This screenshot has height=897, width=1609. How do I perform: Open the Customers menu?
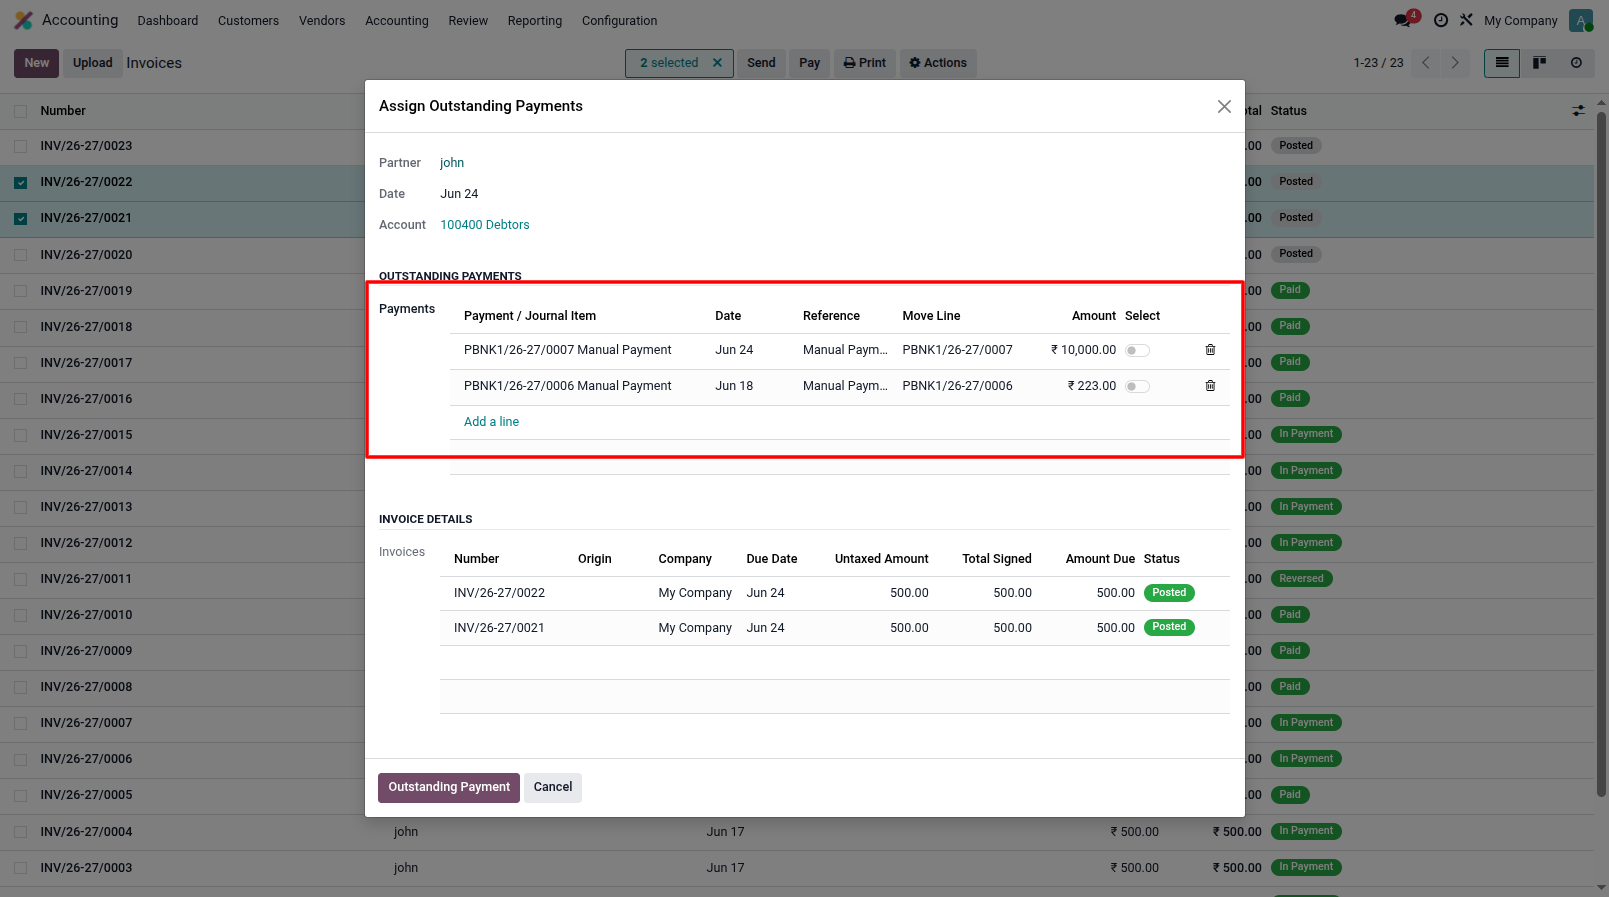pyautogui.click(x=248, y=20)
